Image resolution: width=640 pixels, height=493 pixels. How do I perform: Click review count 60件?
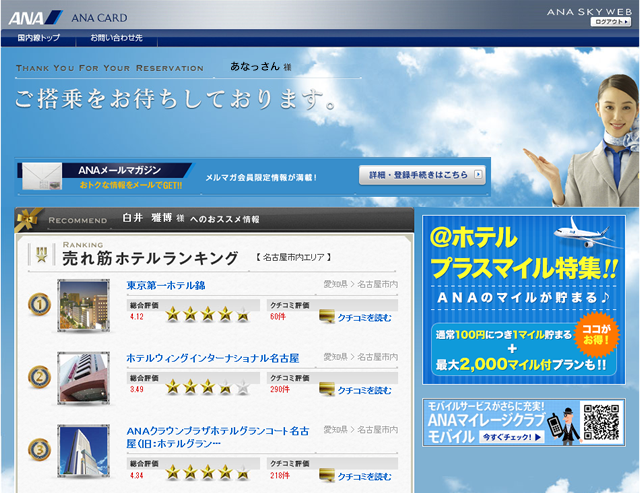pyautogui.click(x=278, y=316)
